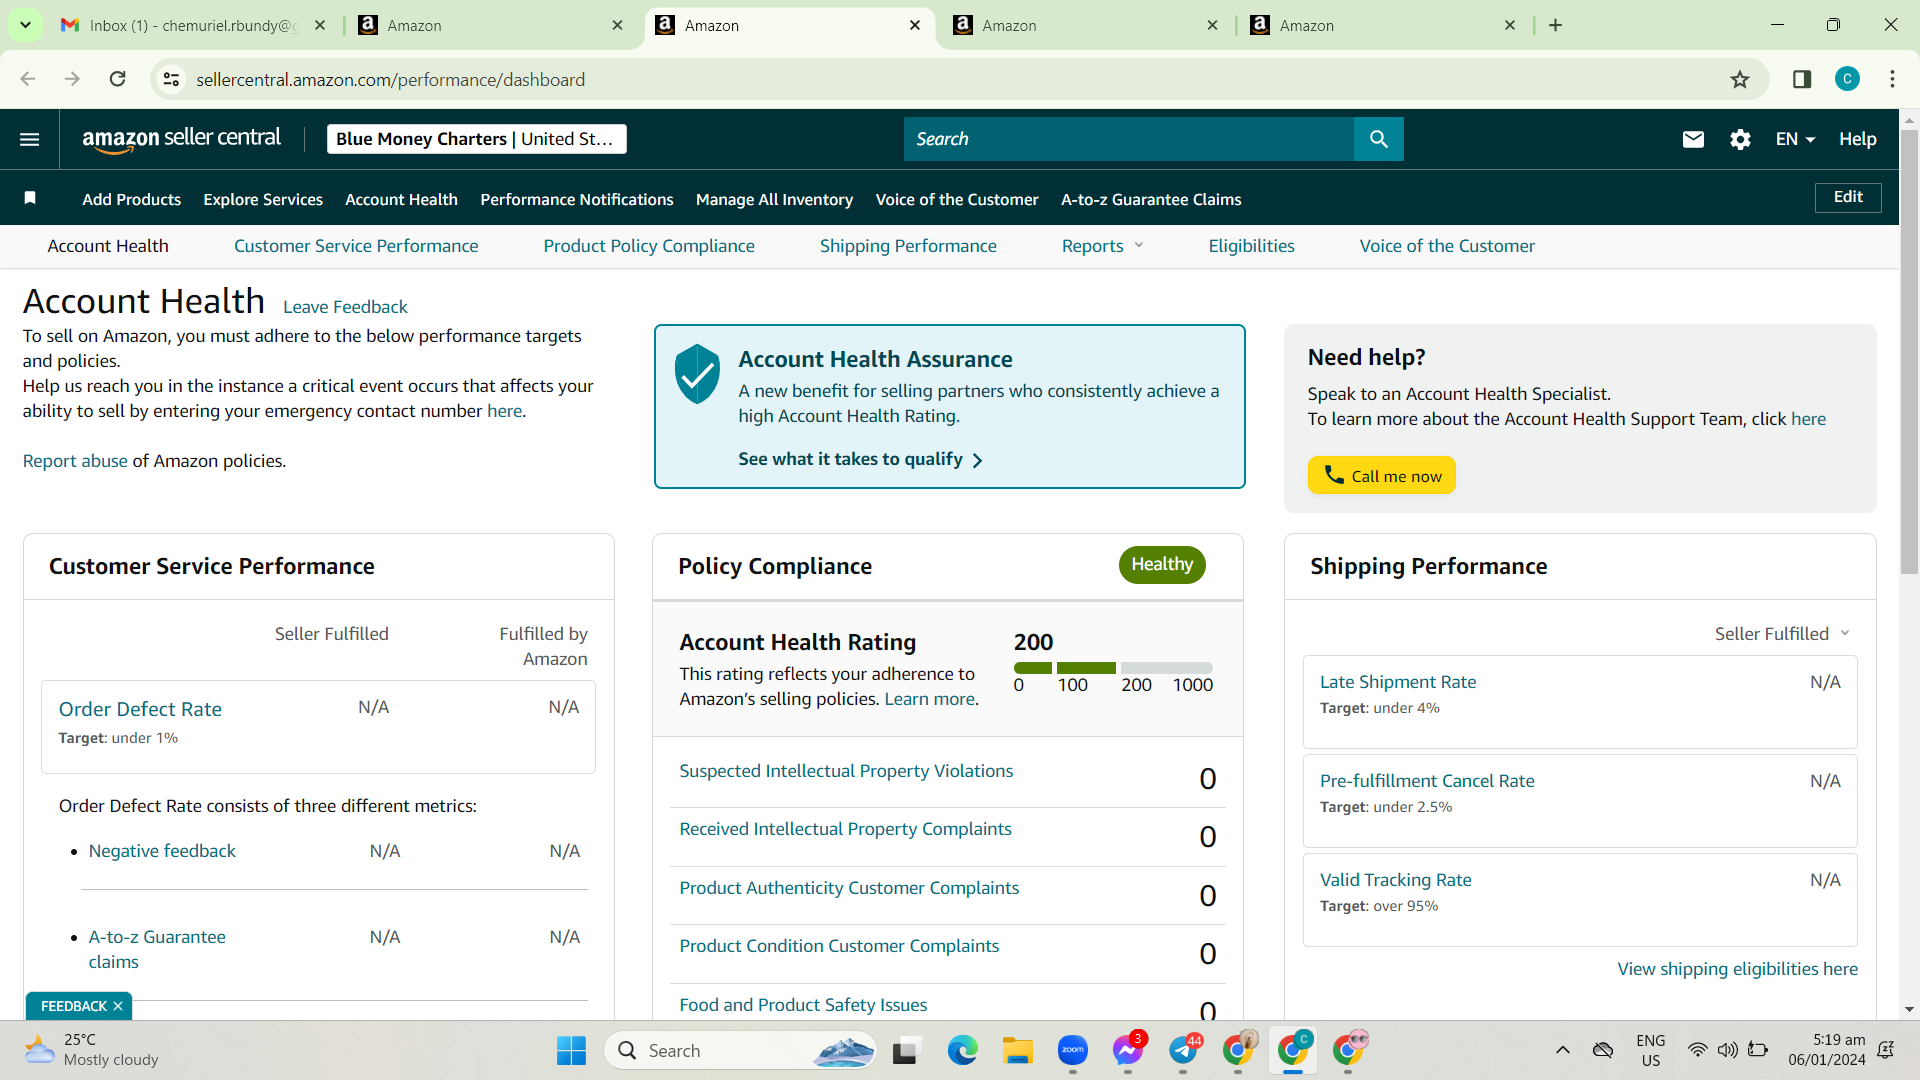Open the Eligibilities tab

coord(1251,246)
